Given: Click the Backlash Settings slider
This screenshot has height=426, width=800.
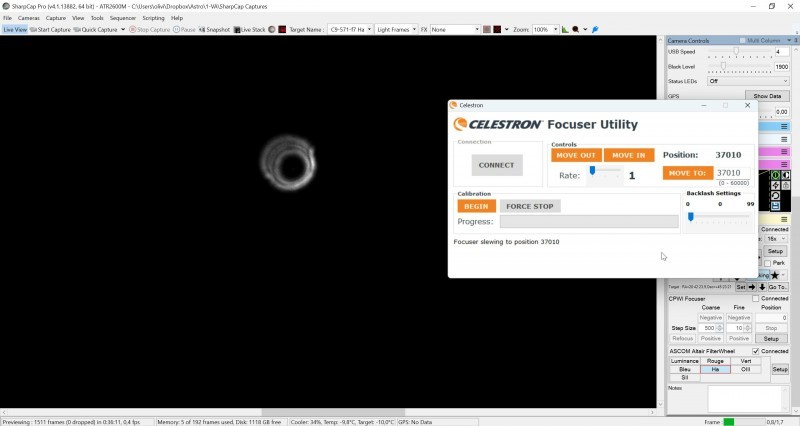Looking at the screenshot, I should (719, 218).
